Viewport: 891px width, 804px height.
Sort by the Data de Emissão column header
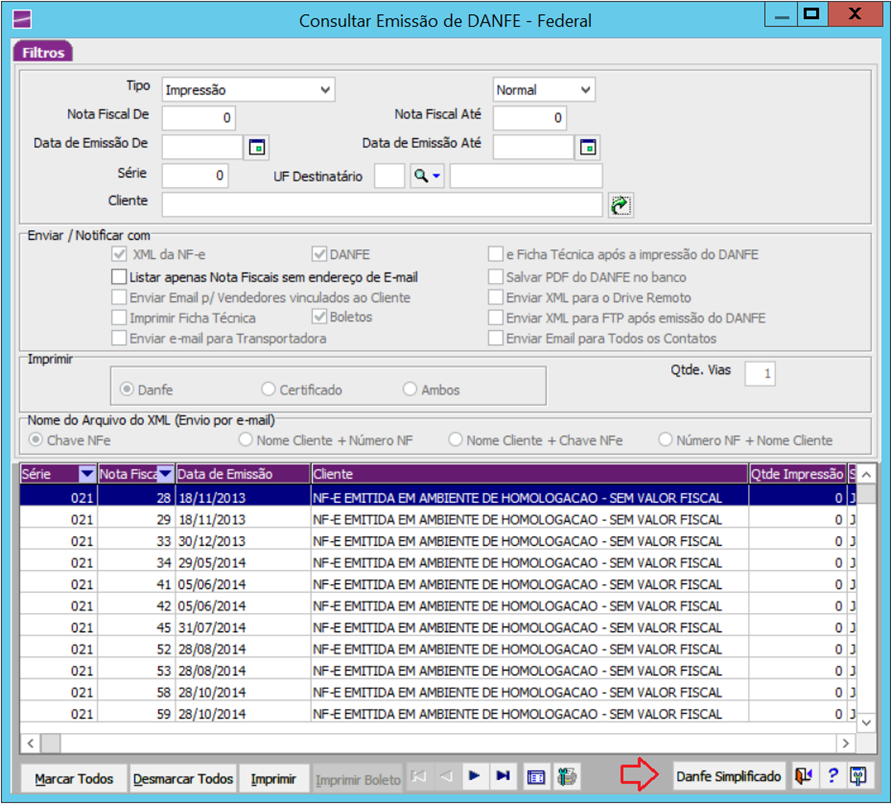(243, 474)
